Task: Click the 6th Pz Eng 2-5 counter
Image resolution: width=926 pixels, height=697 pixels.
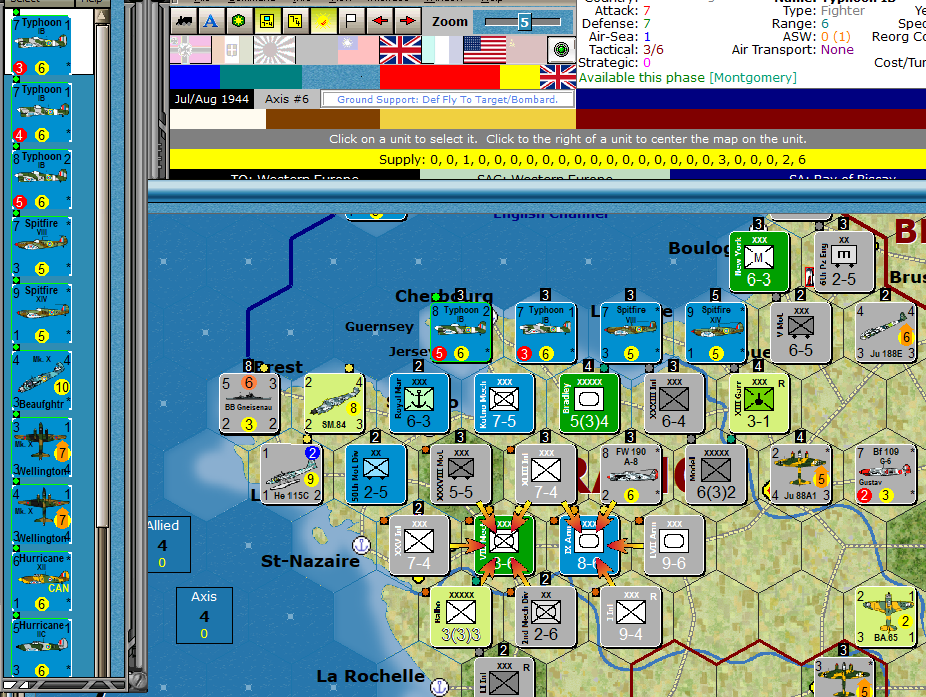Action: coord(844,262)
